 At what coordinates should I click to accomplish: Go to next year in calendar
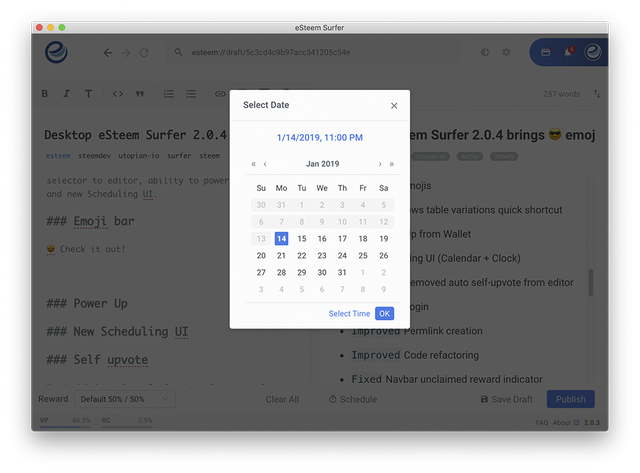(391, 164)
